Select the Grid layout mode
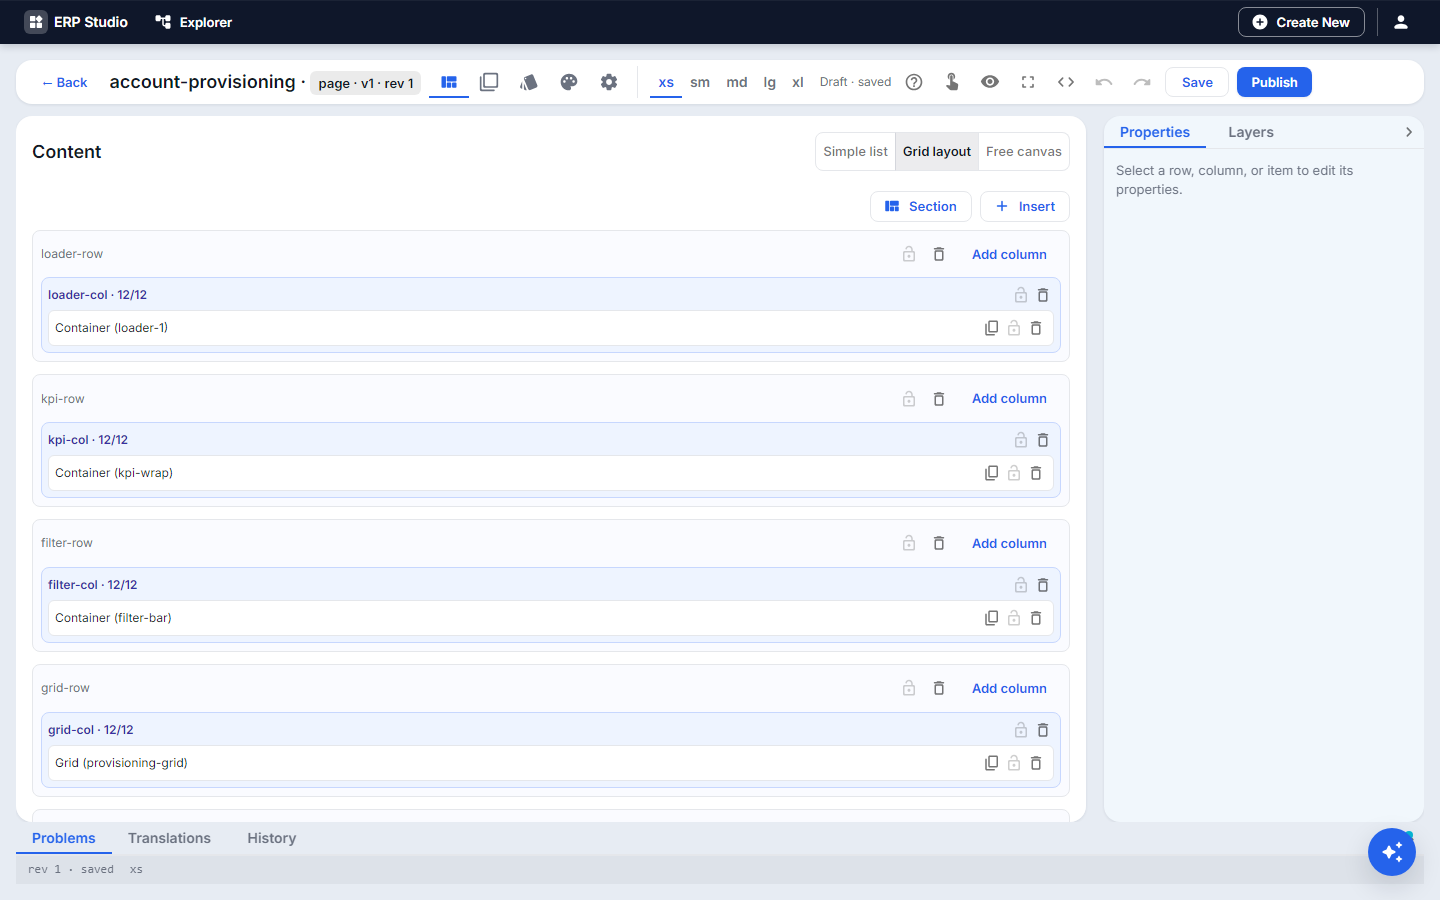 click(937, 152)
